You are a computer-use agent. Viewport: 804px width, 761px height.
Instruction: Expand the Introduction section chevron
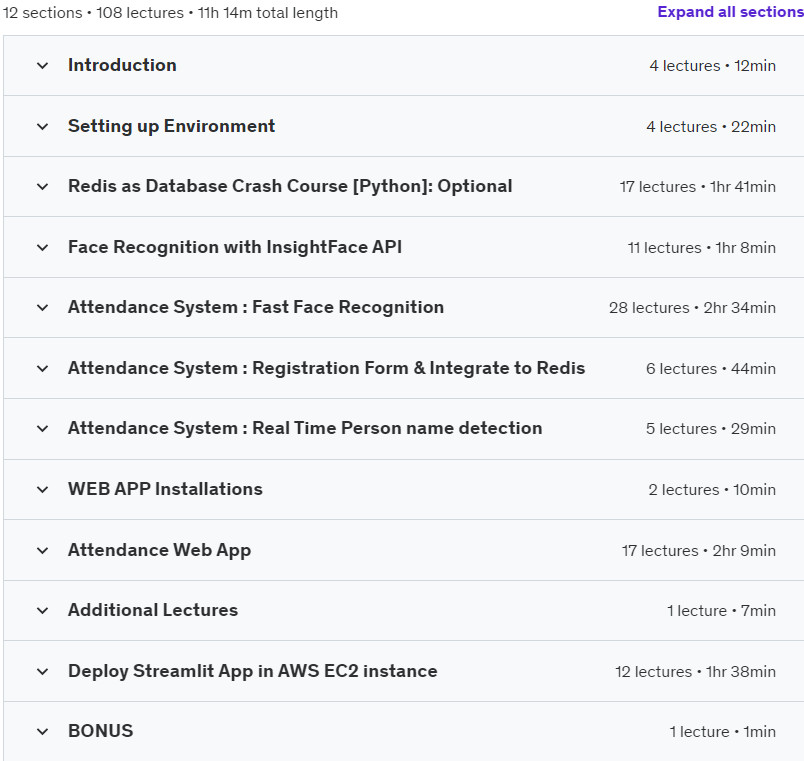coord(43,66)
